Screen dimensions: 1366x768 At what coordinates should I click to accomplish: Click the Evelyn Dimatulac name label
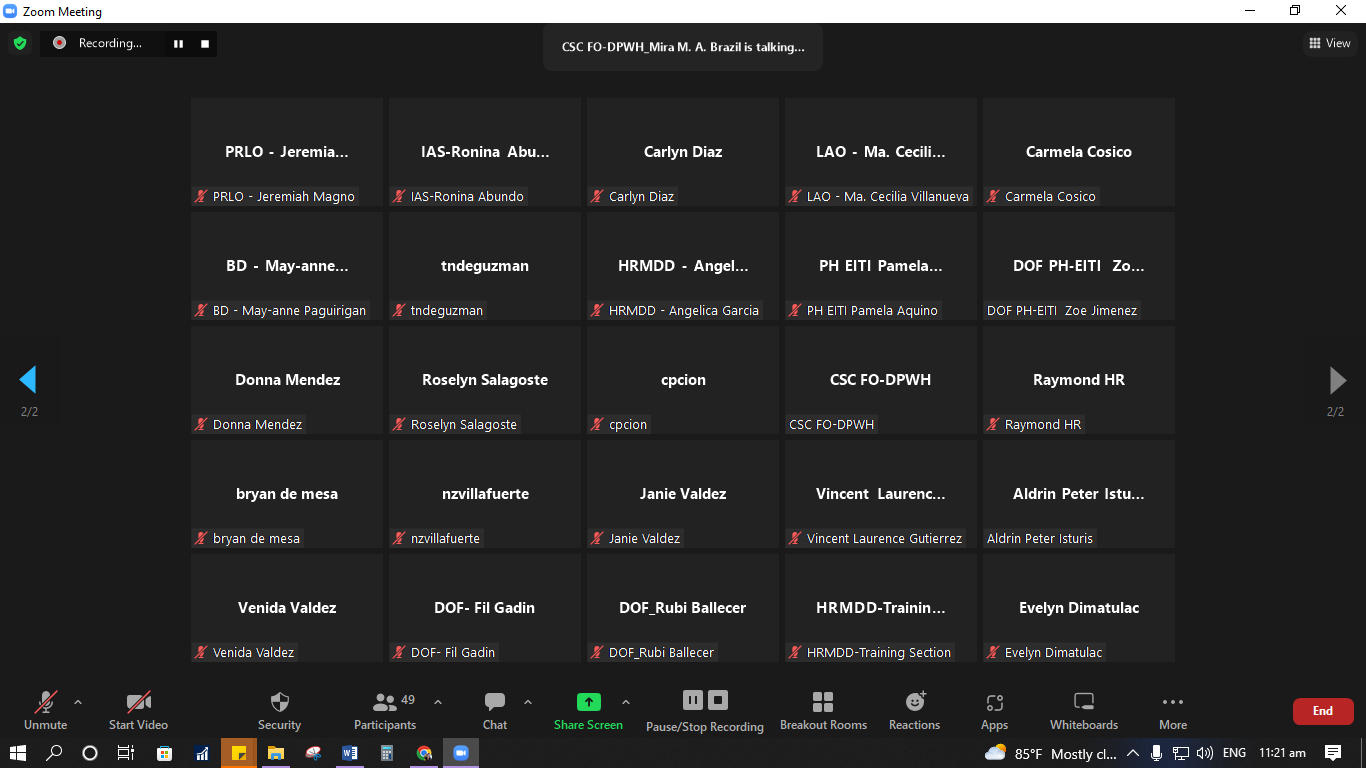[x=1053, y=652]
